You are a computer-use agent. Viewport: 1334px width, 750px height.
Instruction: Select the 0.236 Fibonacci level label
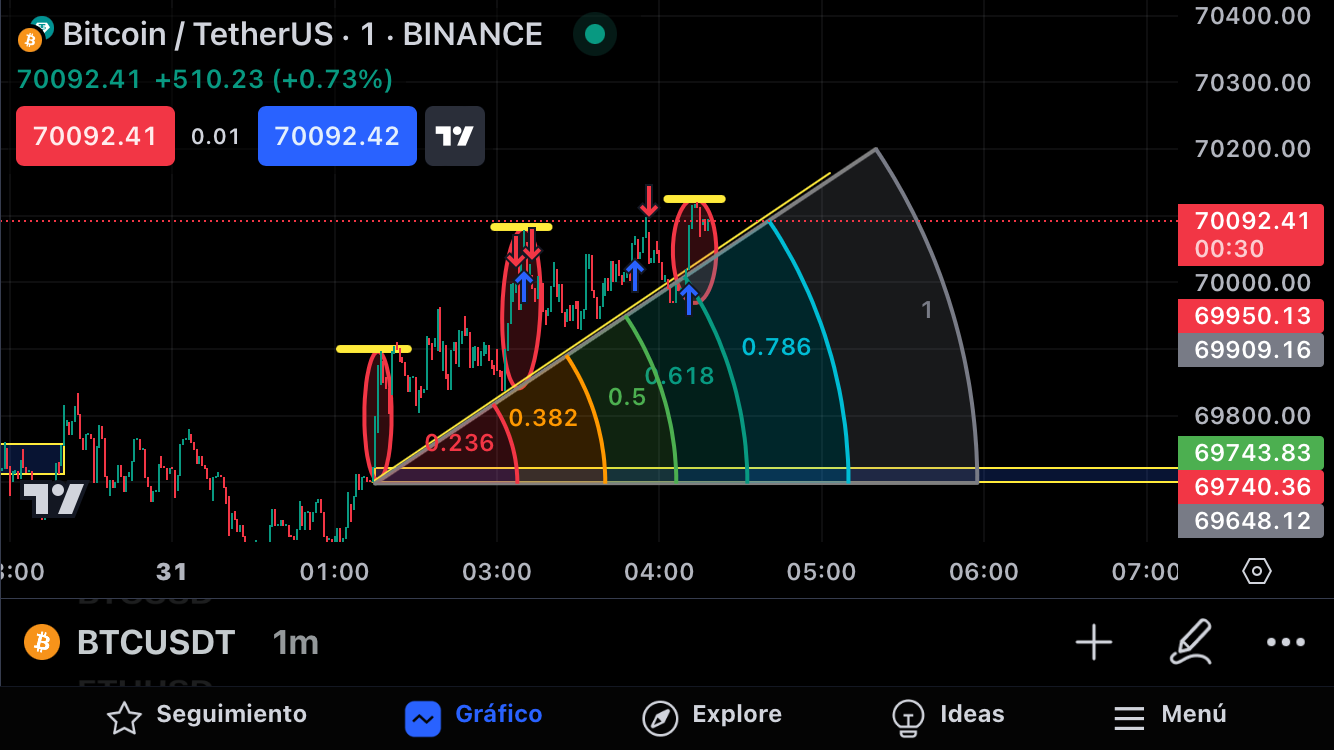click(x=459, y=443)
